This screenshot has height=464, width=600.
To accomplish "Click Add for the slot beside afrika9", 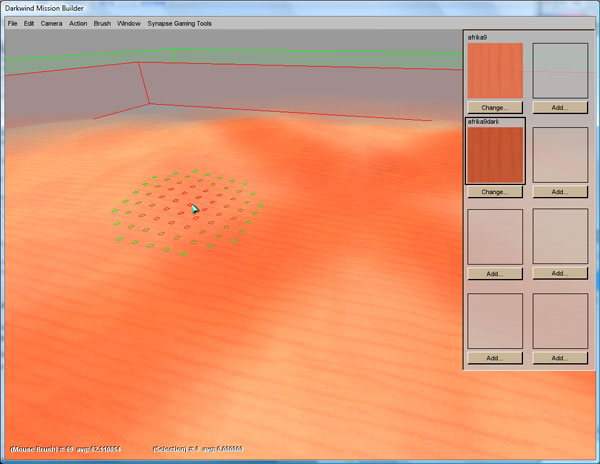I will click(560, 107).
